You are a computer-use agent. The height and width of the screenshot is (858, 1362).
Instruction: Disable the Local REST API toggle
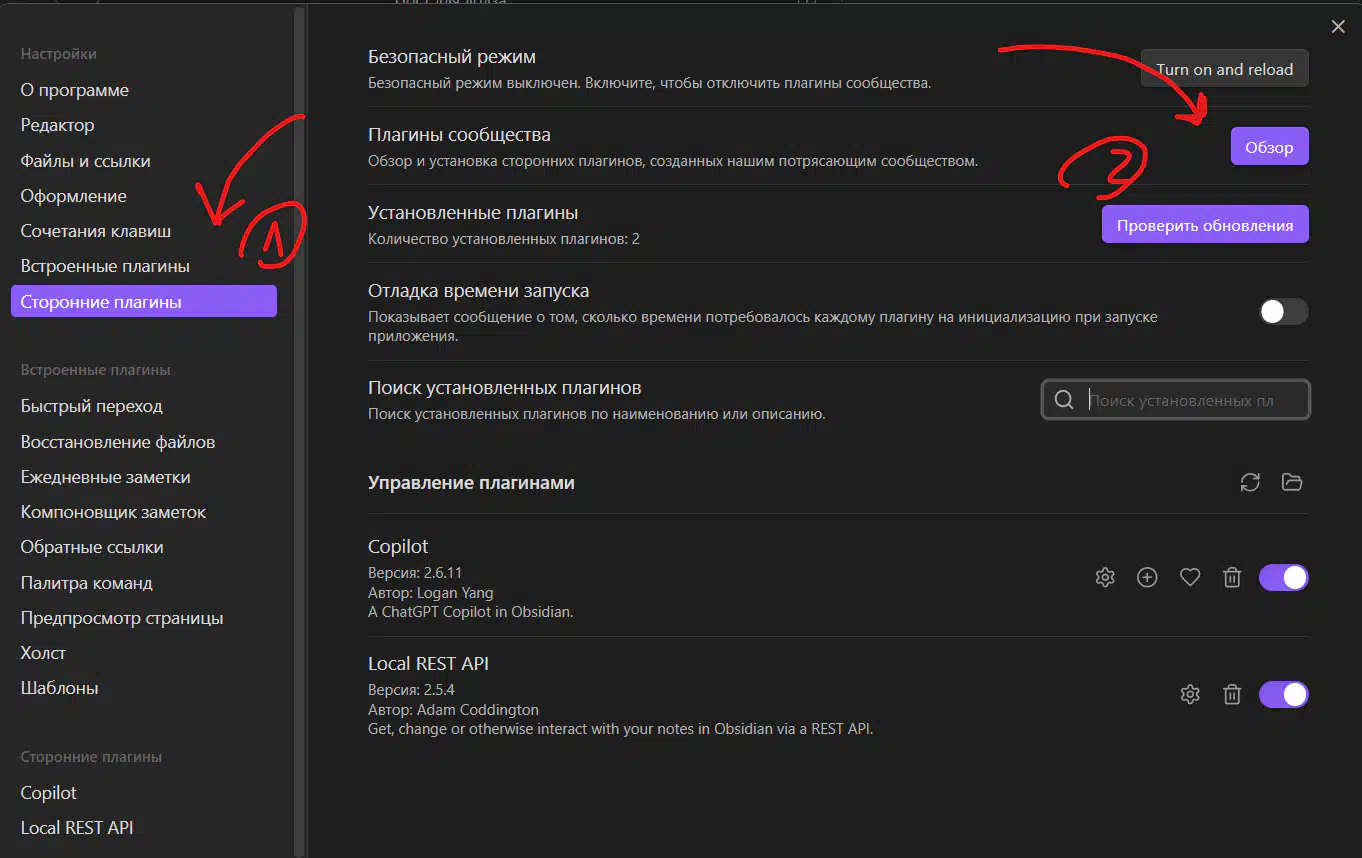tap(1283, 694)
